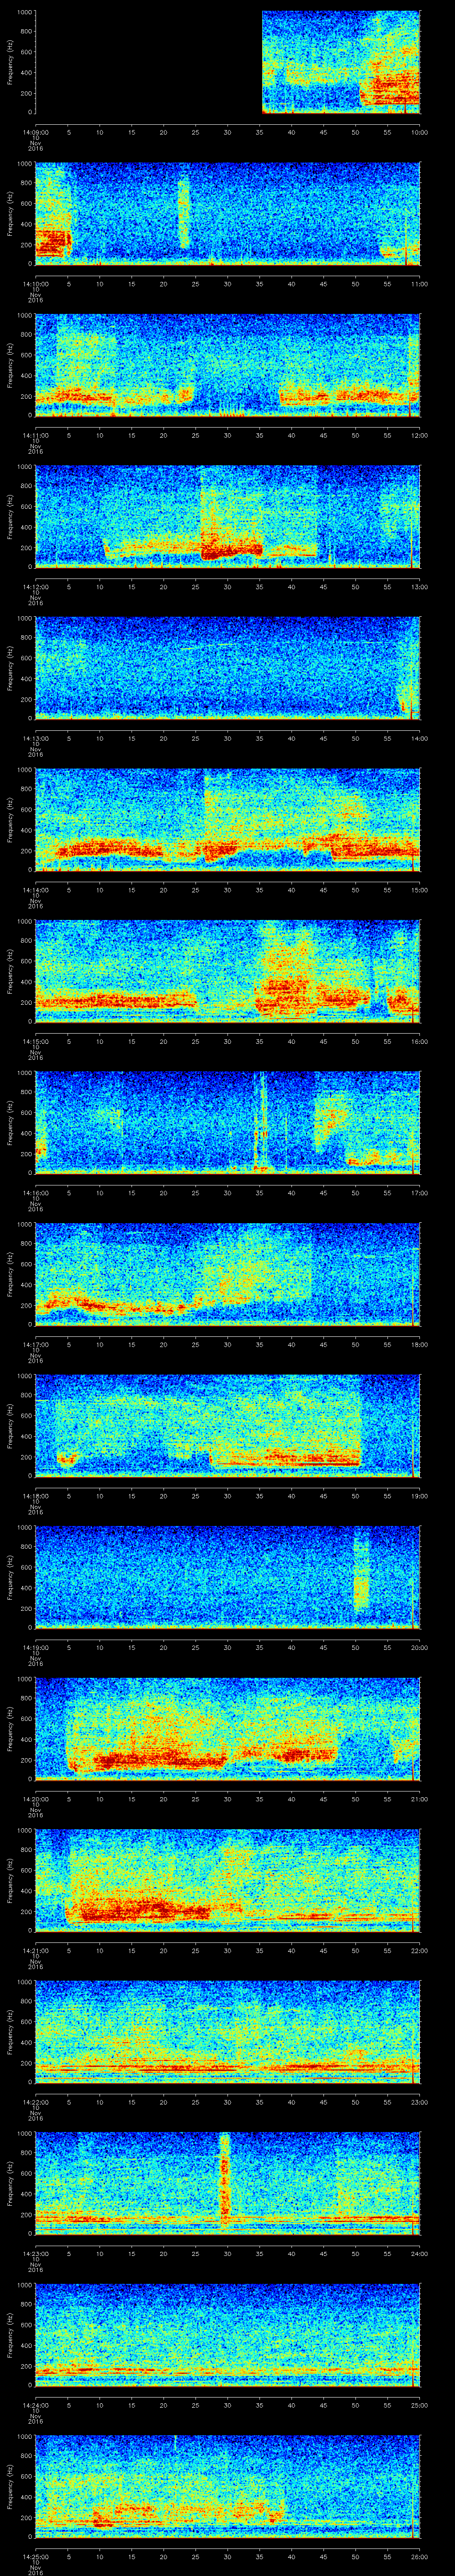
Task: Click the 11:00 end-of-axis time label
Action: [420, 284]
